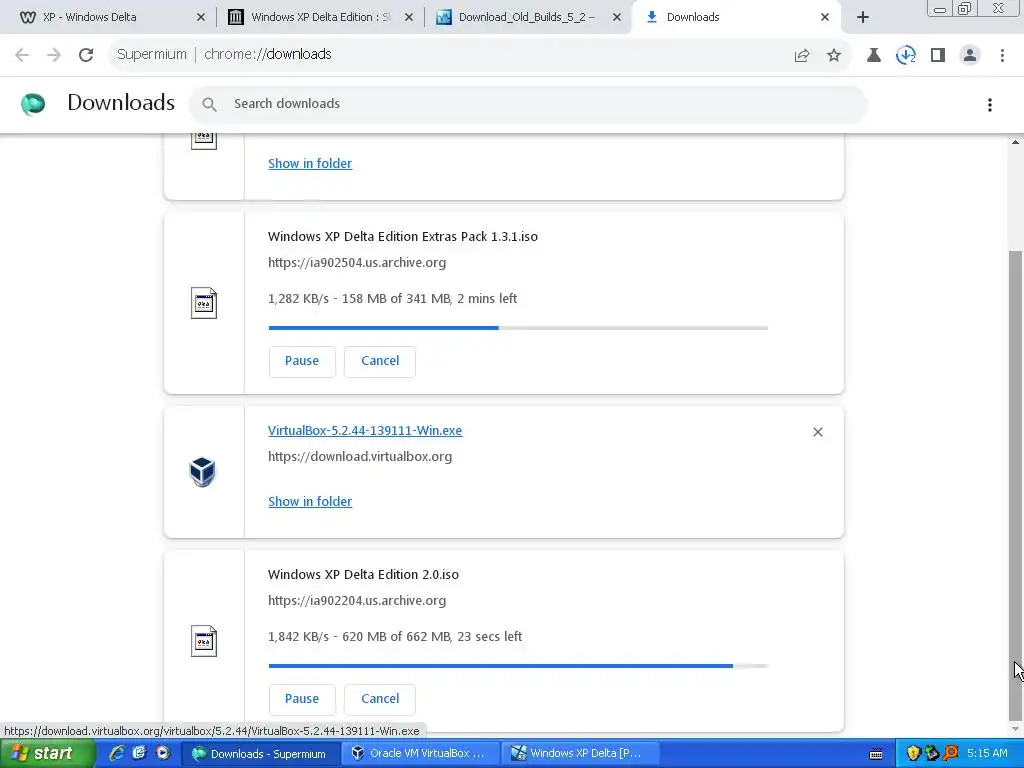This screenshot has width=1024, height=768.
Task: Click the on-screen keyboard tray icon
Action: 876,754
